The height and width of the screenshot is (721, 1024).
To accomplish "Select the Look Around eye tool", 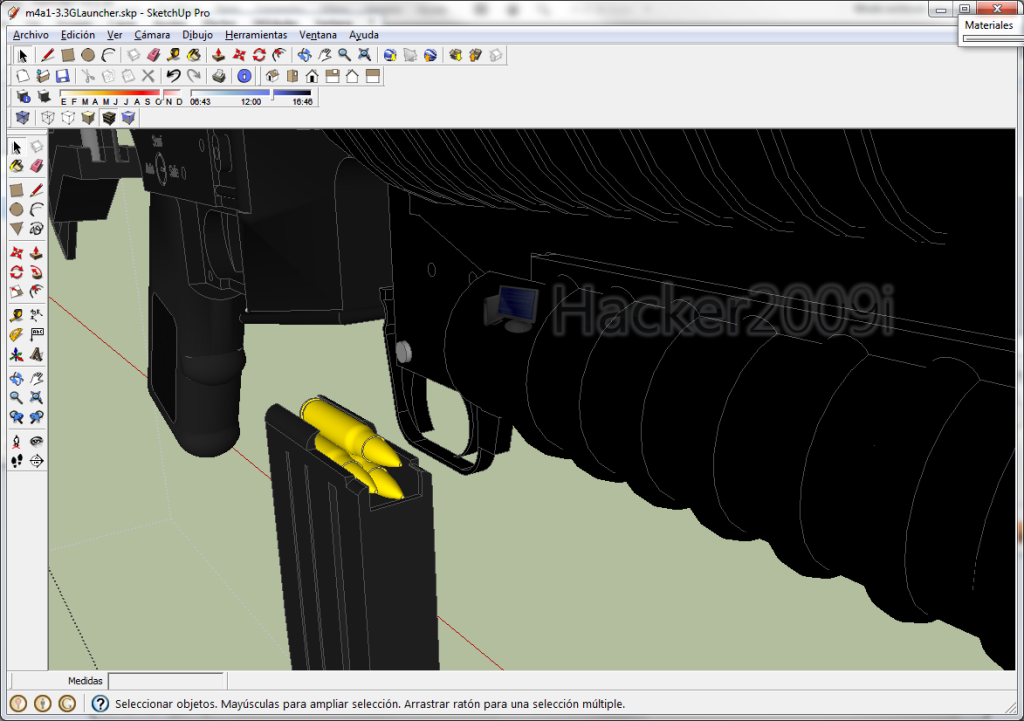I will point(37,441).
